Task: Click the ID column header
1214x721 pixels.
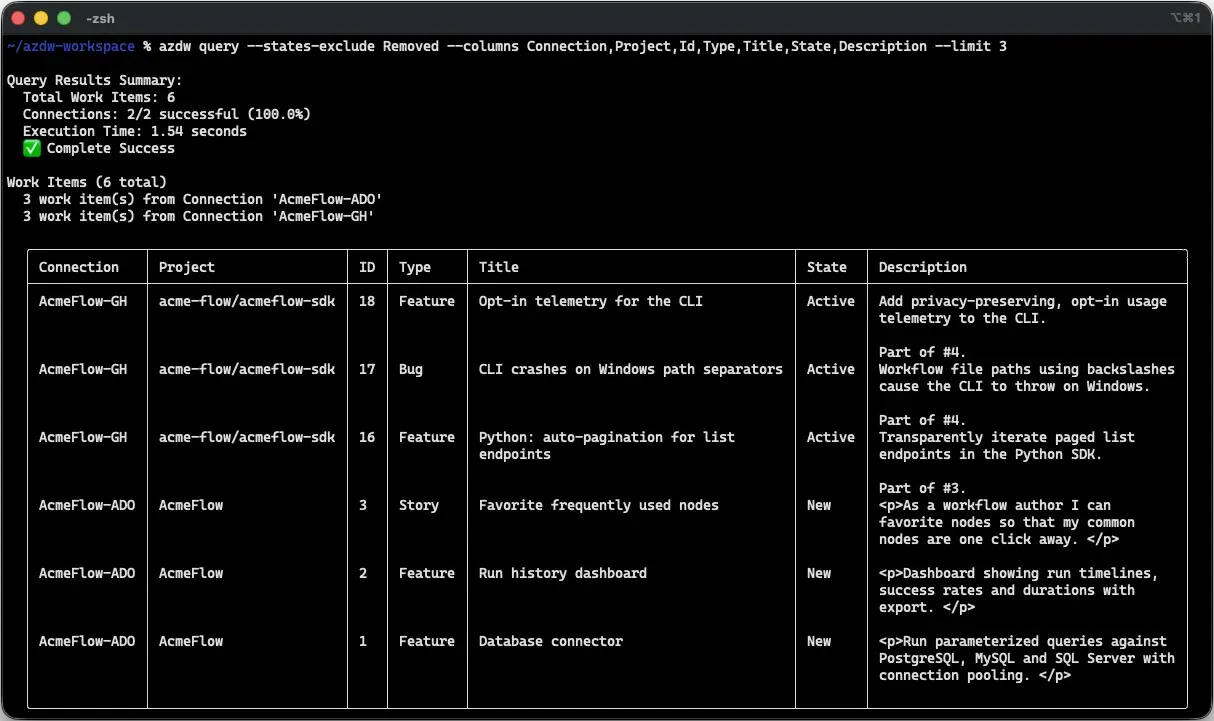Action: tap(367, 267)
